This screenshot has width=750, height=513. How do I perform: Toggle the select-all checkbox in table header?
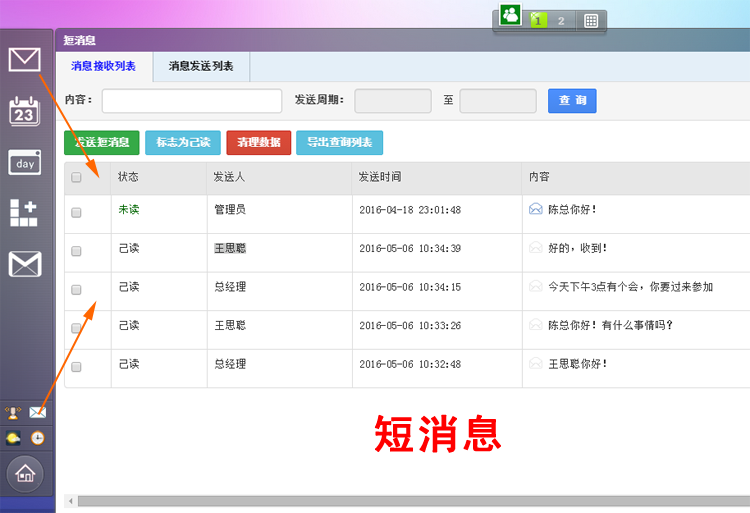(76, 177)
